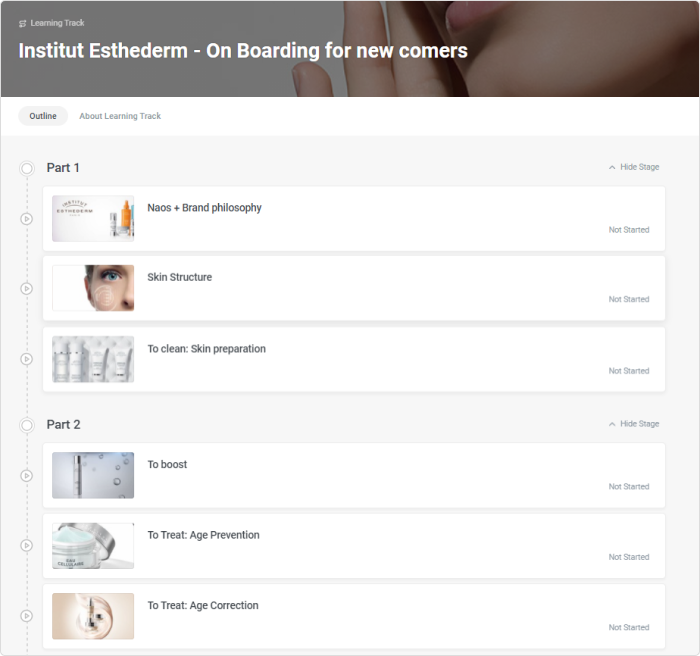Click the To boost product thumbnail
Image resolution: width=700 pixels, height=656 pixels.
[93, 475]
